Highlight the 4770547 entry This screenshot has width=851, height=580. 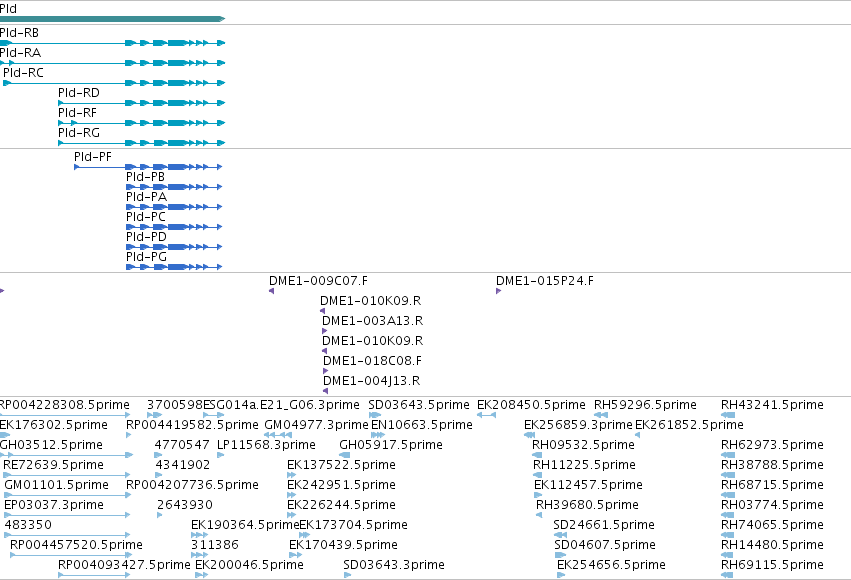point(182,445)
